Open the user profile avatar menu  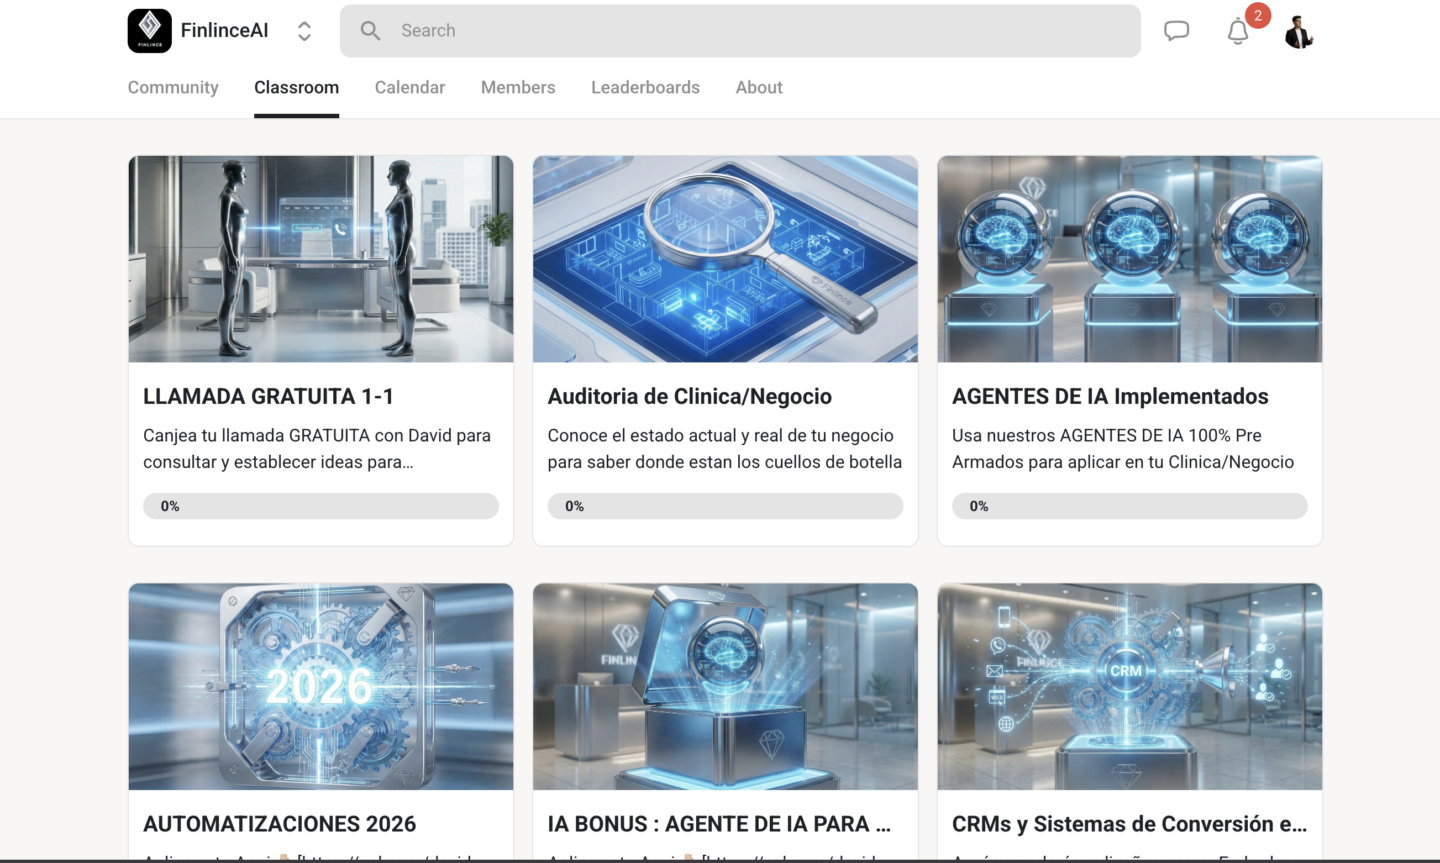click(x=1299, y=31)
